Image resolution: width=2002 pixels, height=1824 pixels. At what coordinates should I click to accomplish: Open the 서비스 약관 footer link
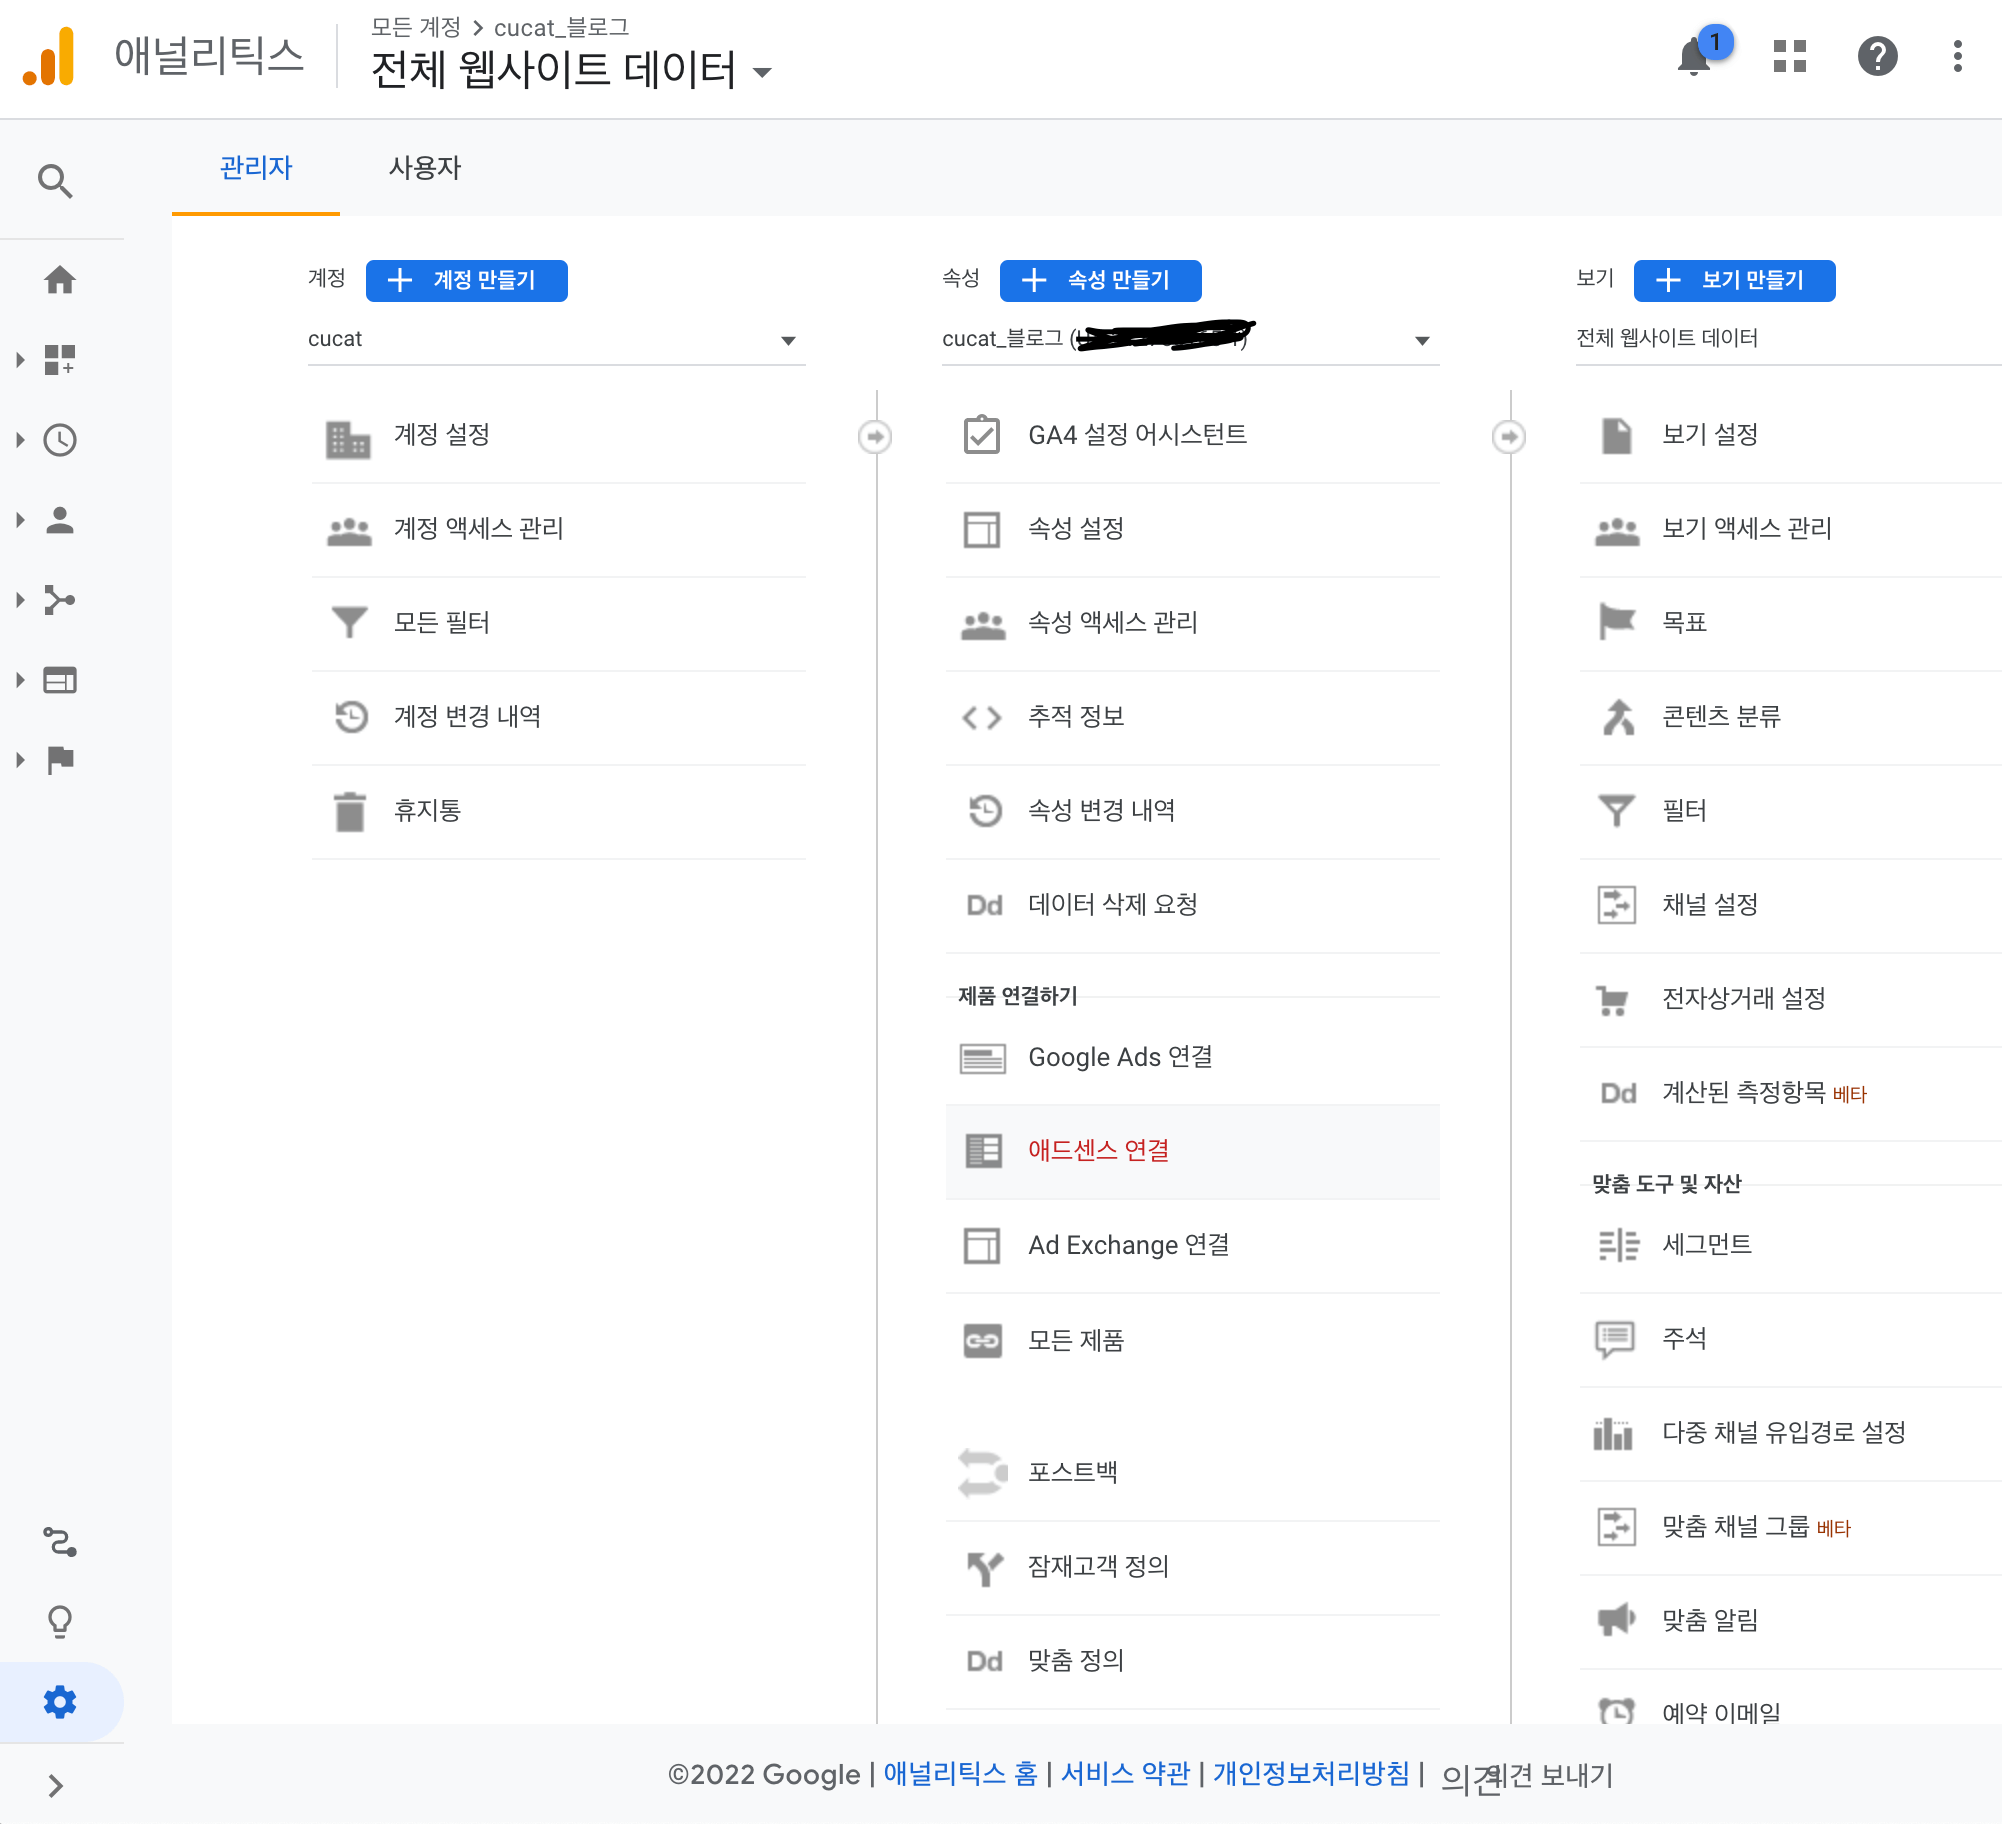(x=1125, y=1774)
